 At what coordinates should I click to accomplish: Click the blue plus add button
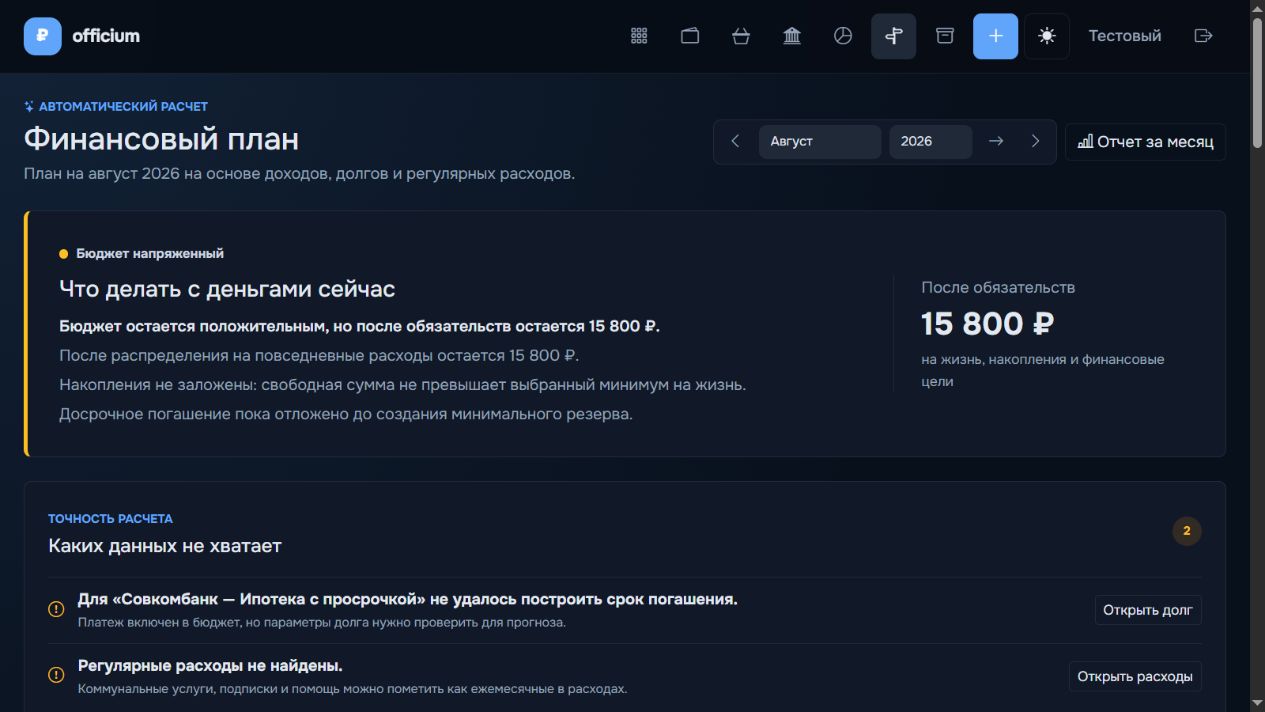996,36
